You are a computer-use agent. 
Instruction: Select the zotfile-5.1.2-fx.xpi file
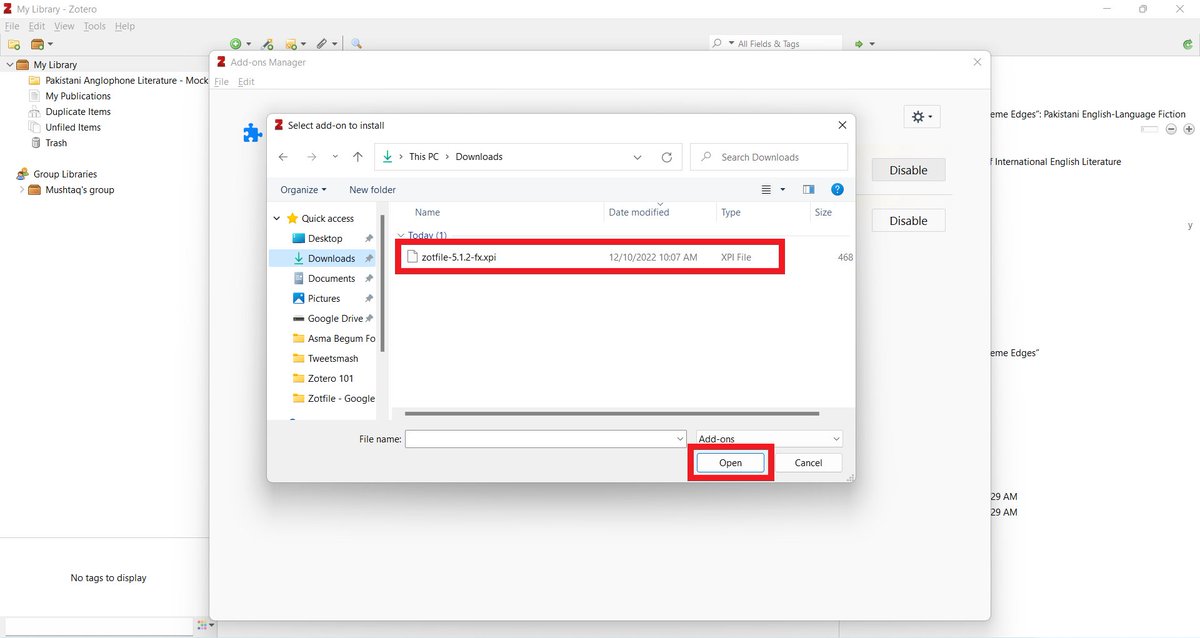[x=456, y=256]
